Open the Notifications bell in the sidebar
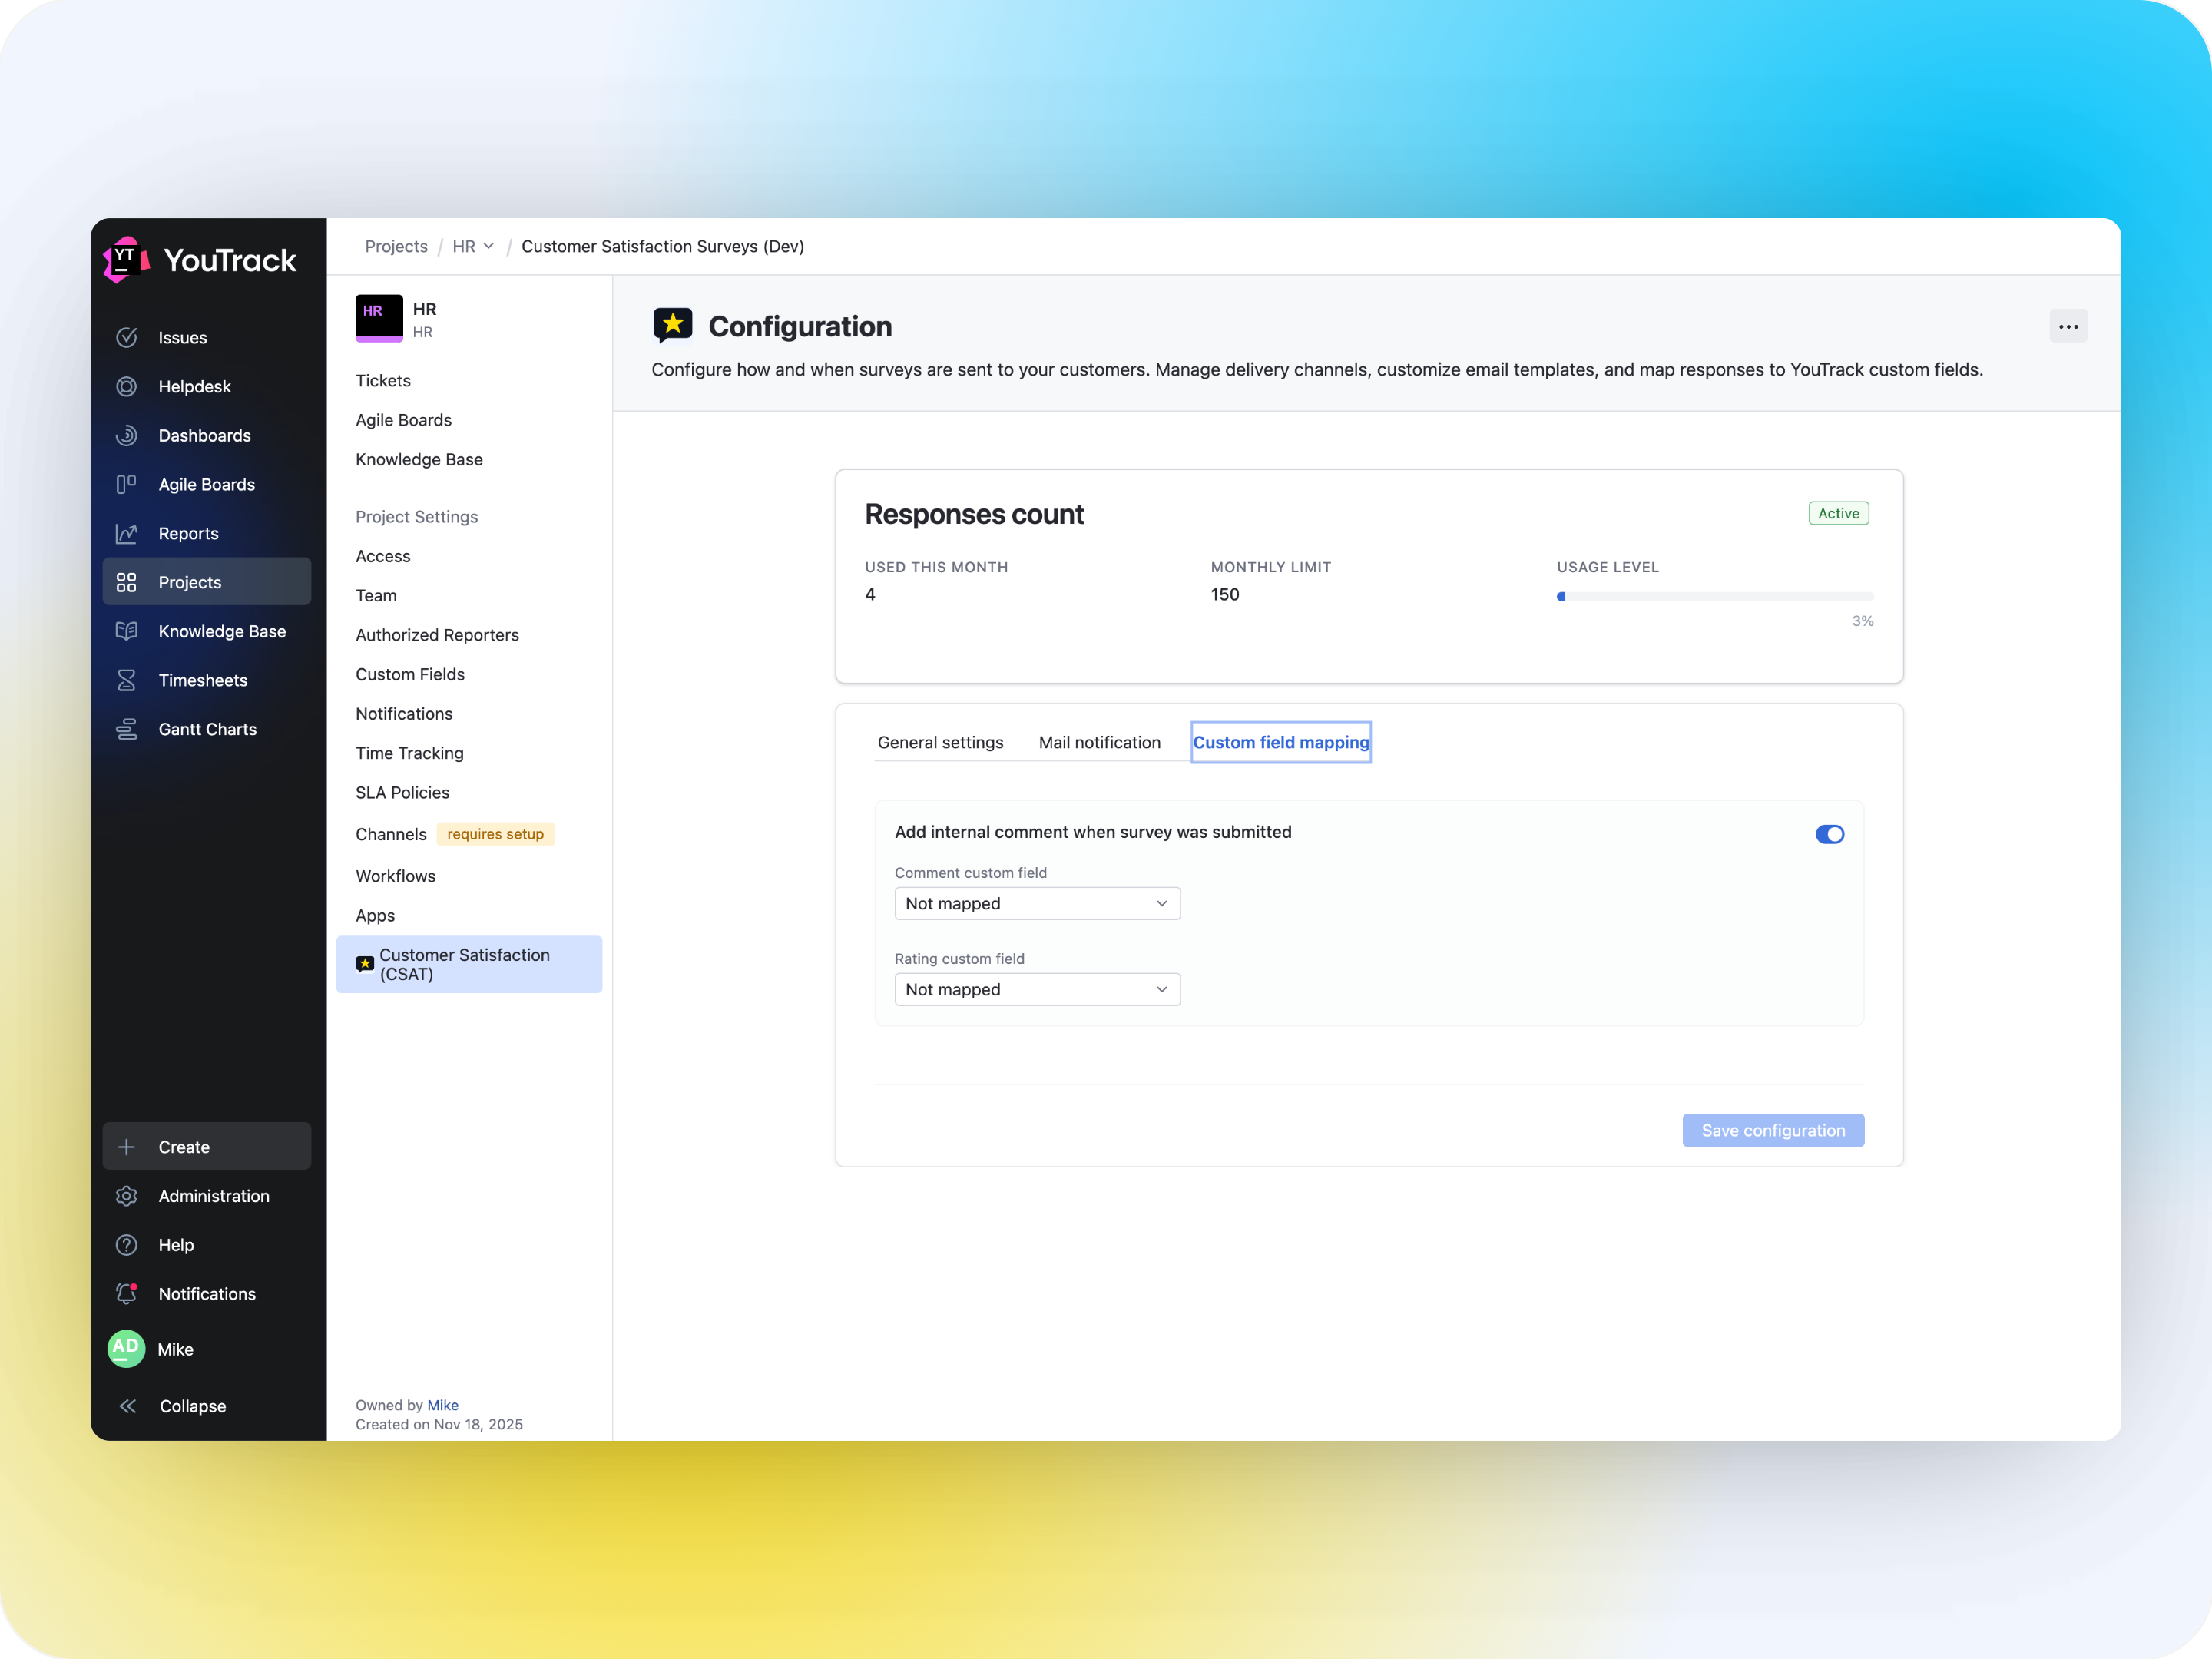Screen dimensions: 2212x1659 point(127,1293)
